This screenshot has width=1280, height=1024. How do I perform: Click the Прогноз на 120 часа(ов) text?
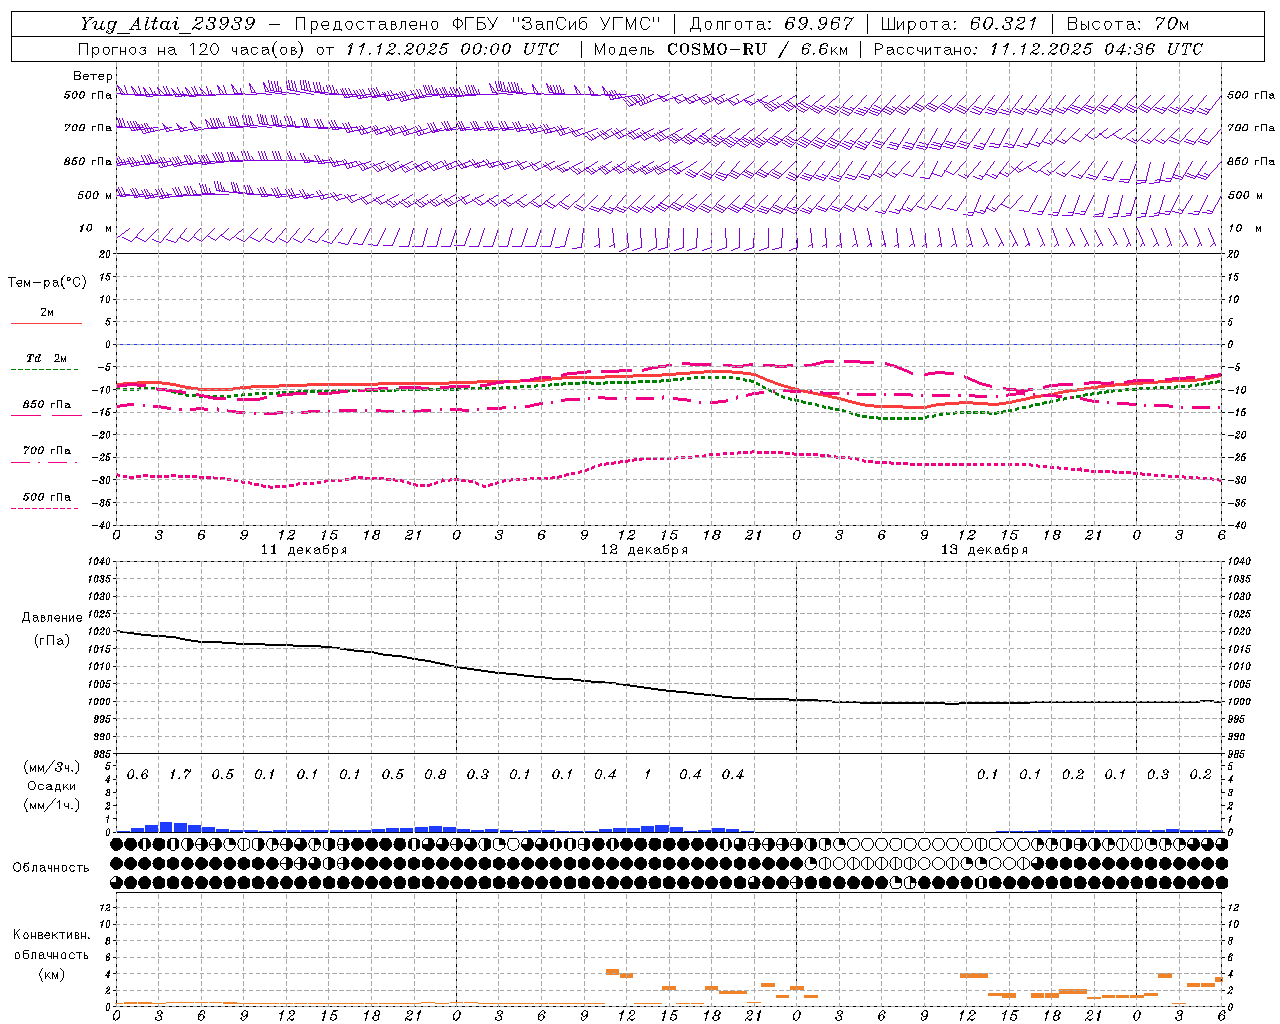[x=192, y=49]
